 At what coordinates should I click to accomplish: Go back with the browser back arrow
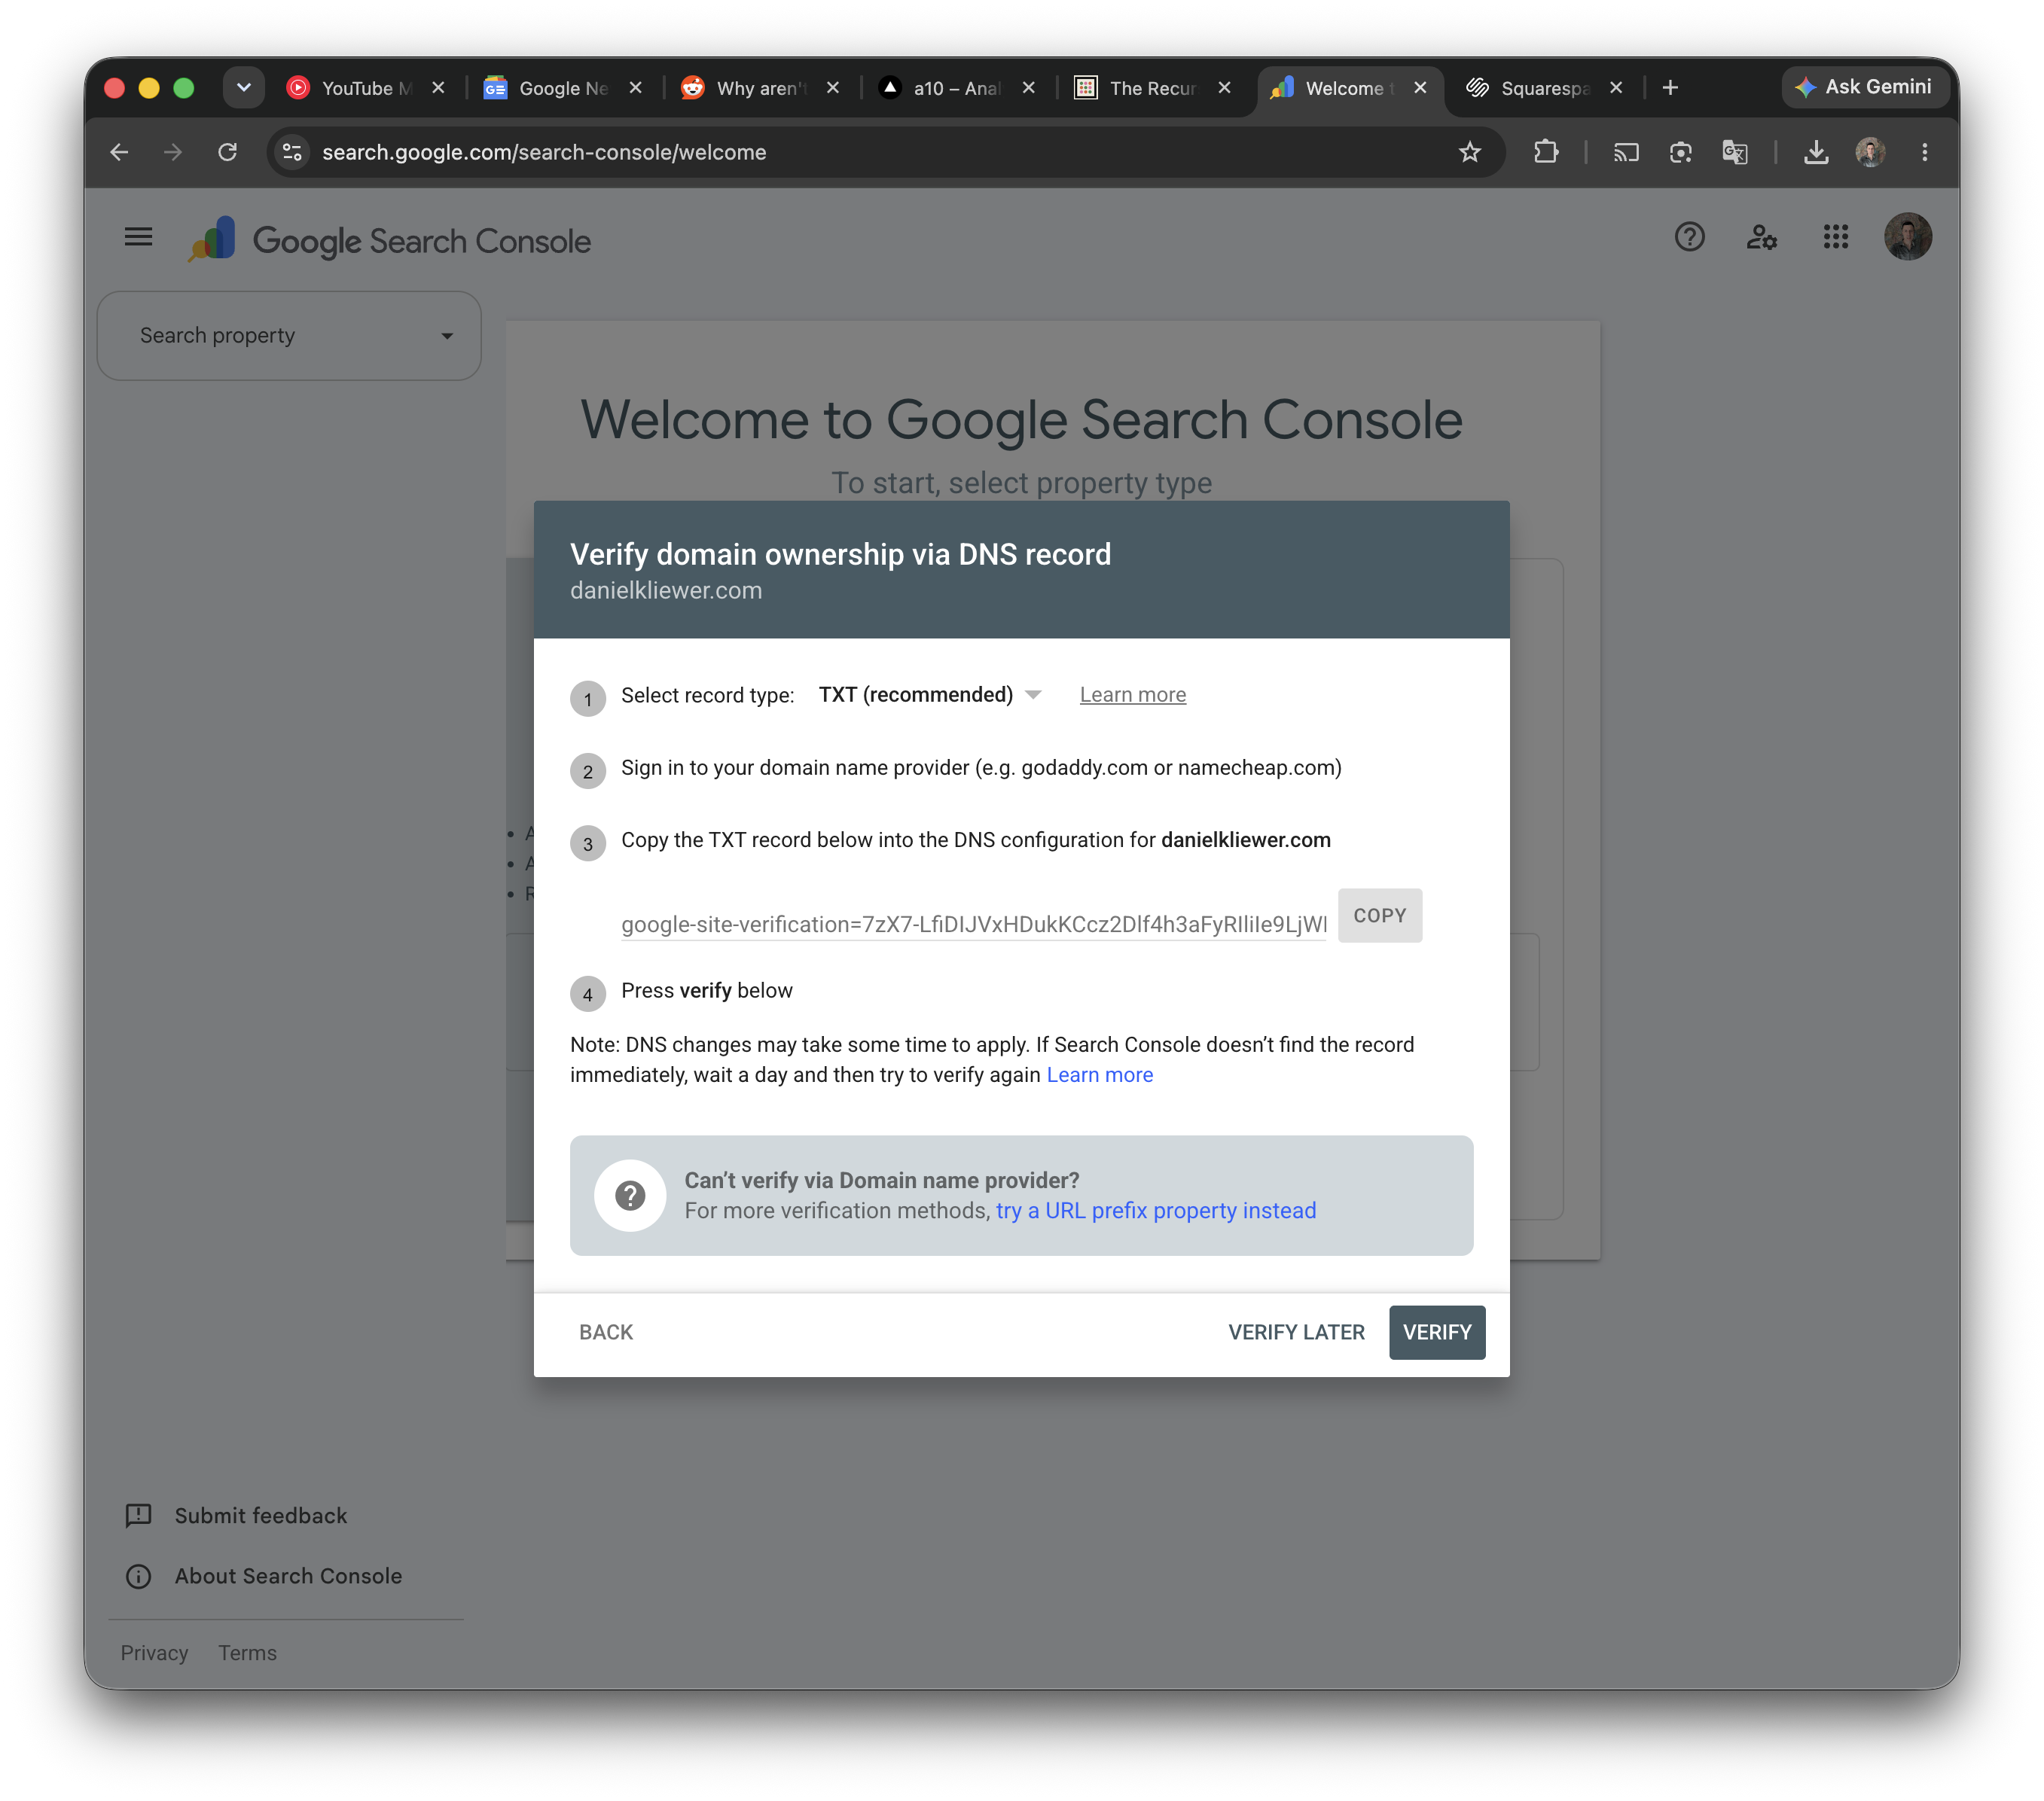tap(119, 152)
